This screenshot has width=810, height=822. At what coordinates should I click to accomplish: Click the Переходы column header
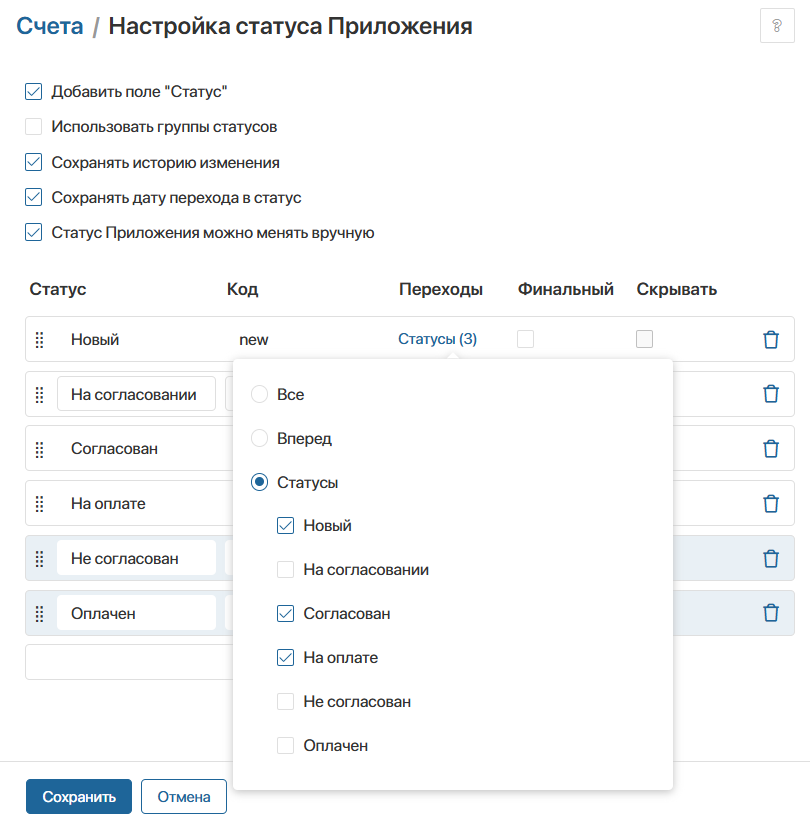[x=441, y=289]
